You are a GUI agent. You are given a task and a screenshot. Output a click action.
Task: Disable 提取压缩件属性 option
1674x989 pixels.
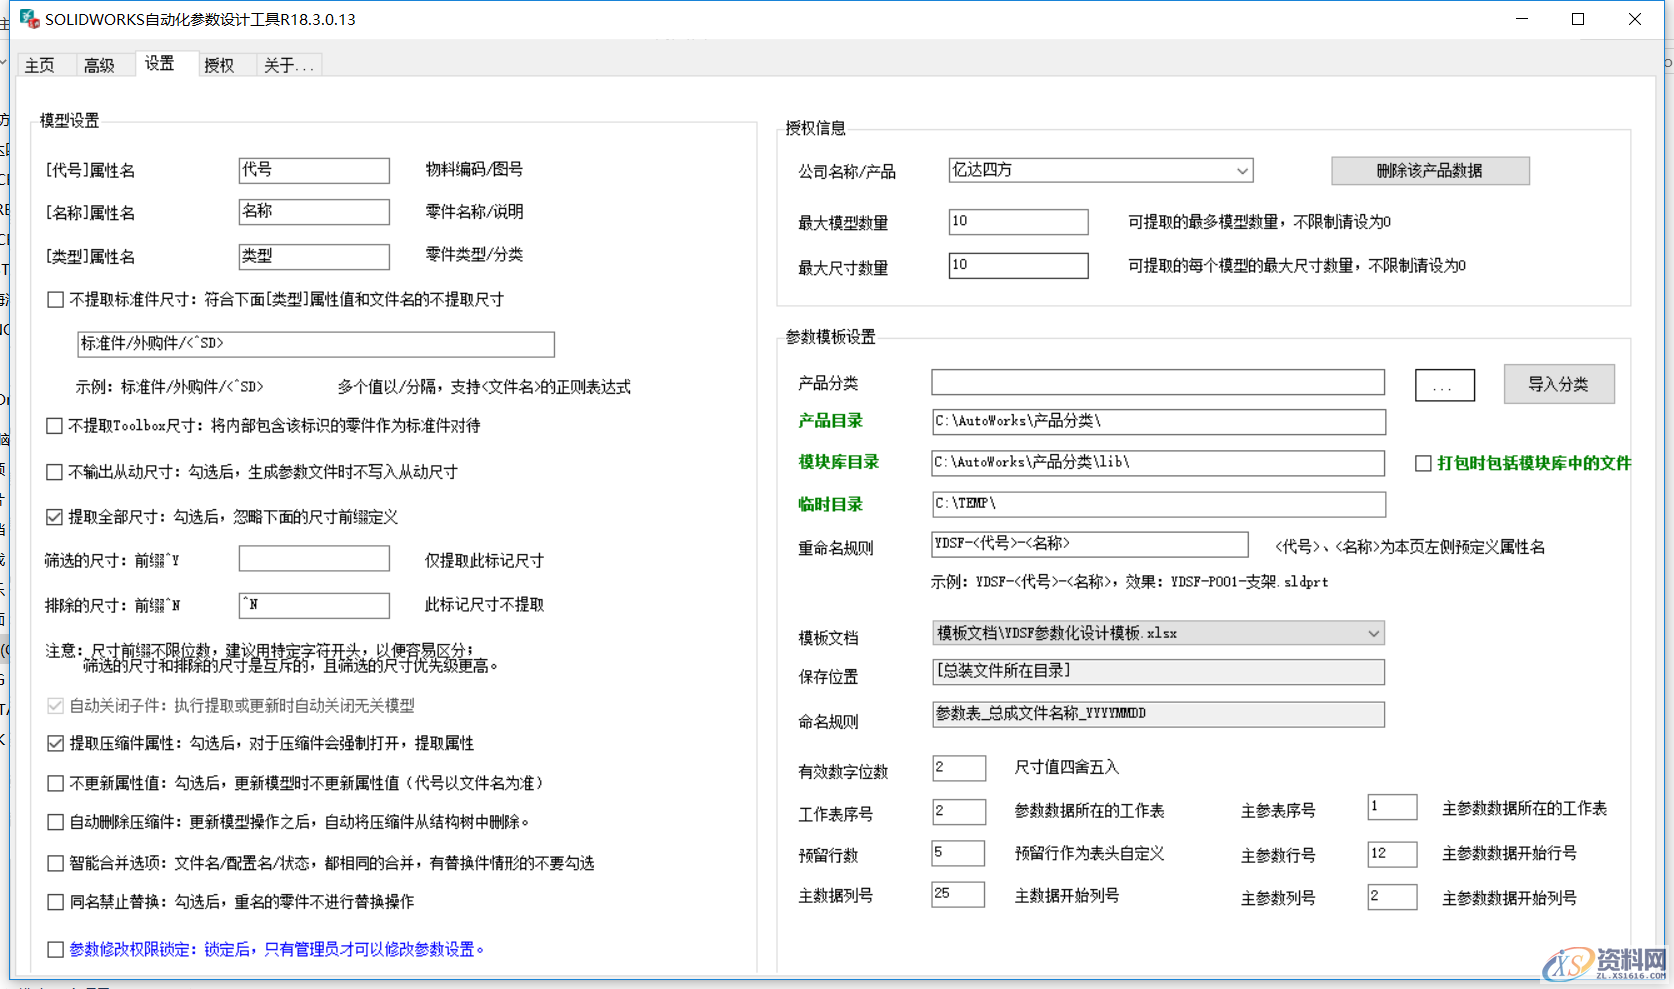pyautogui.click(x=55, y=743)
